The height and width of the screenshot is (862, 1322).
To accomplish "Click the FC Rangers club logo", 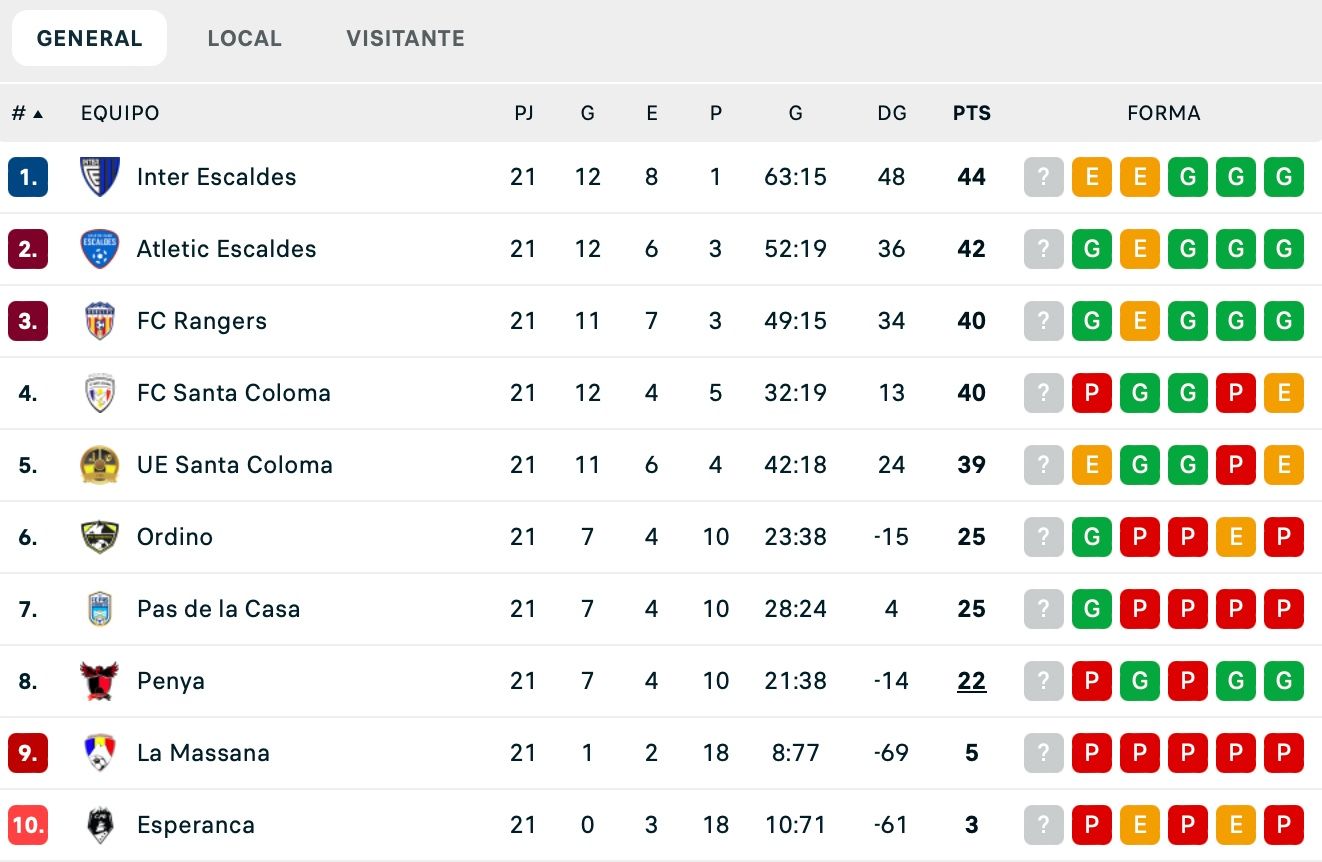I will [101, 321].
